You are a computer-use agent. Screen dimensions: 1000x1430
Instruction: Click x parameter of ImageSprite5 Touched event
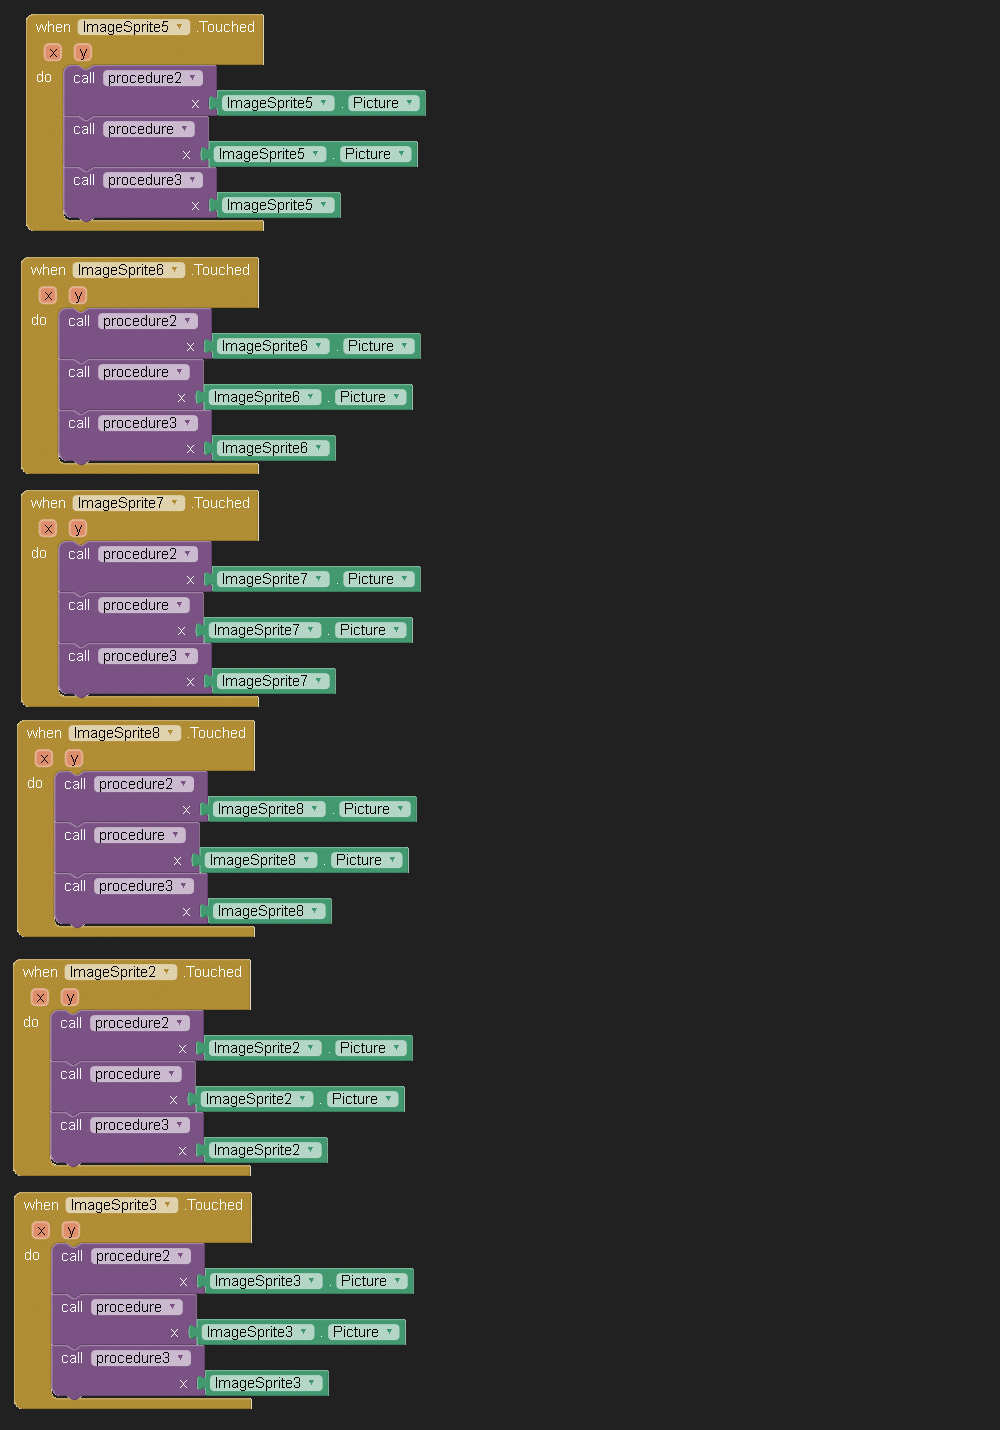(53, 52)
